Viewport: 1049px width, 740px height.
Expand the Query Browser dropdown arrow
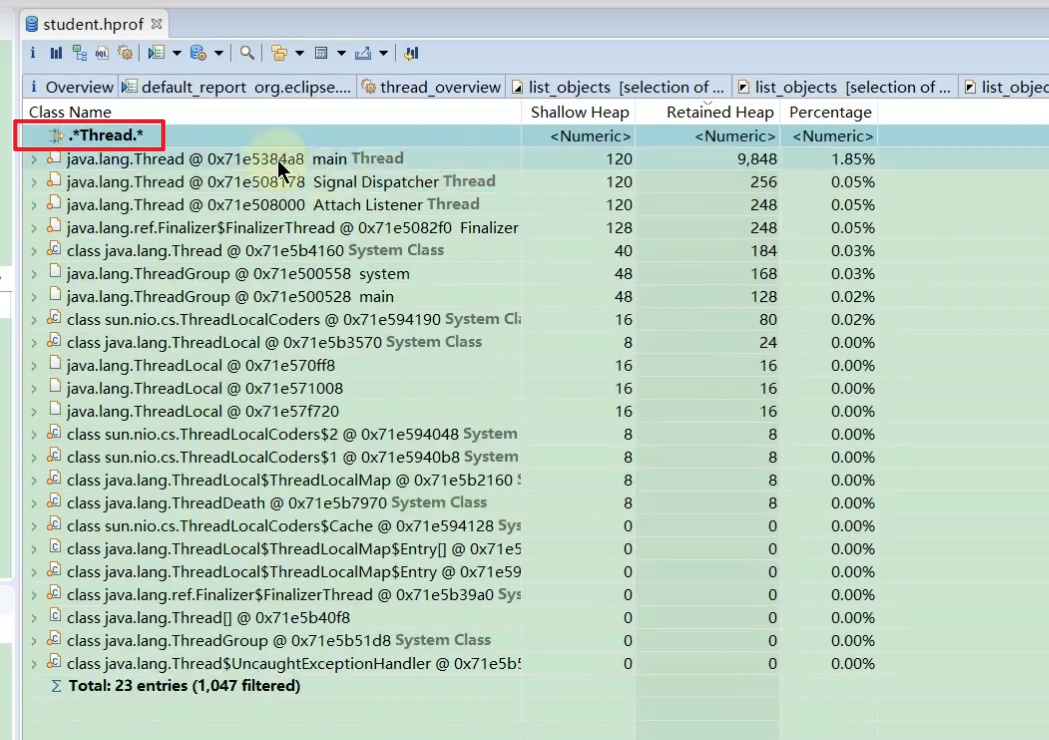218,53
